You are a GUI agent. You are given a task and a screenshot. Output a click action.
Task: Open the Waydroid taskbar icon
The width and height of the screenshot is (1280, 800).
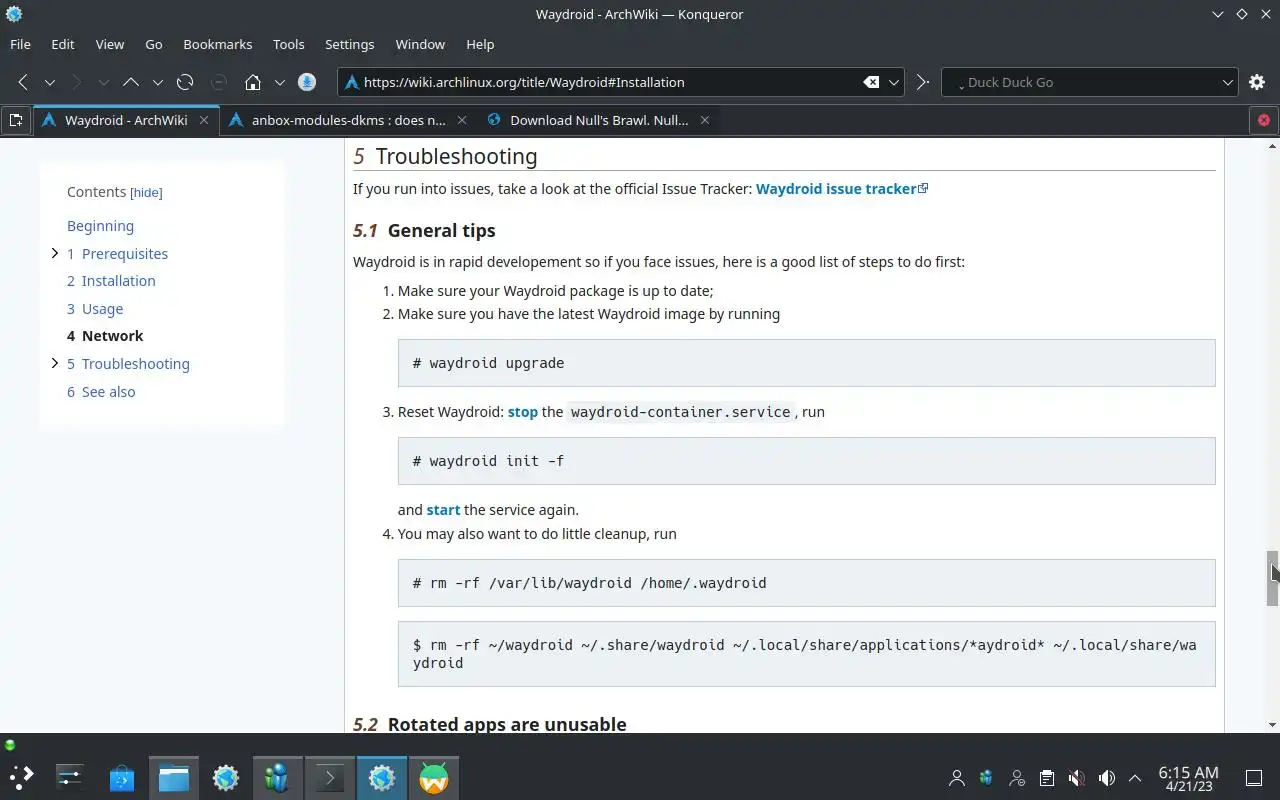point(434,777)
